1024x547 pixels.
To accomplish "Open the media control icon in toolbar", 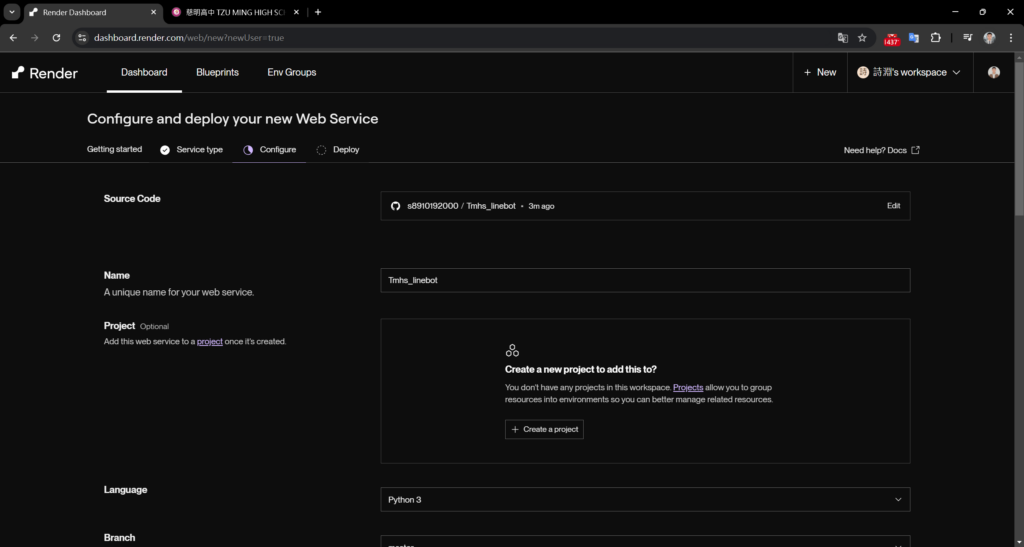I will (x=968, y=38).
